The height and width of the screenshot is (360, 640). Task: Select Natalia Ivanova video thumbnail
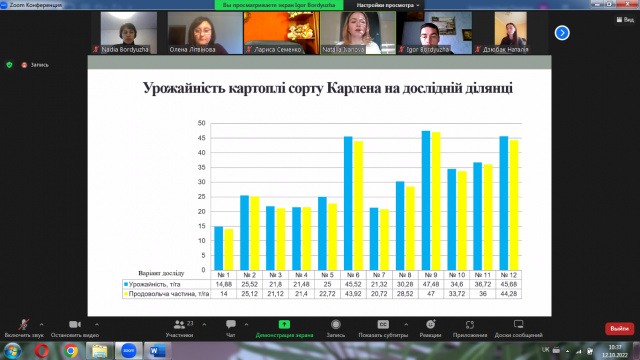coord(358,33)
